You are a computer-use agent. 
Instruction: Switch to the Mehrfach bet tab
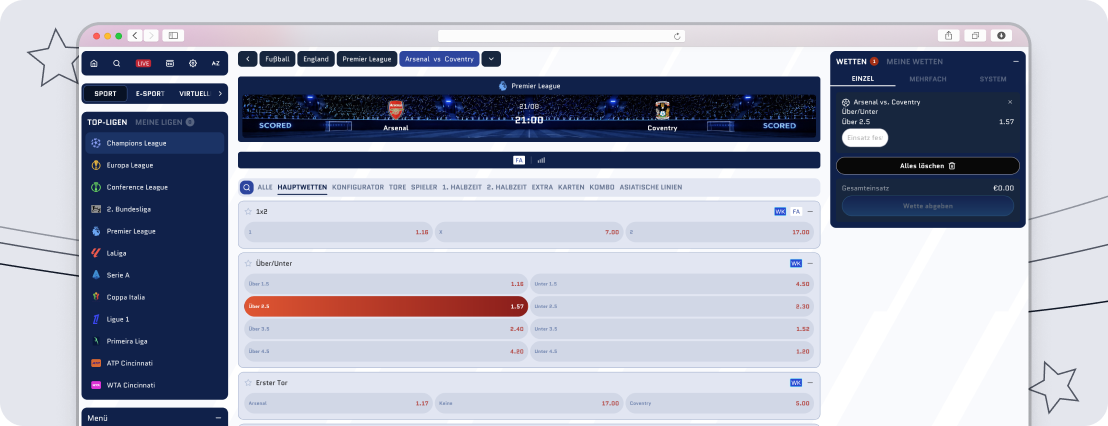[928, 79]
